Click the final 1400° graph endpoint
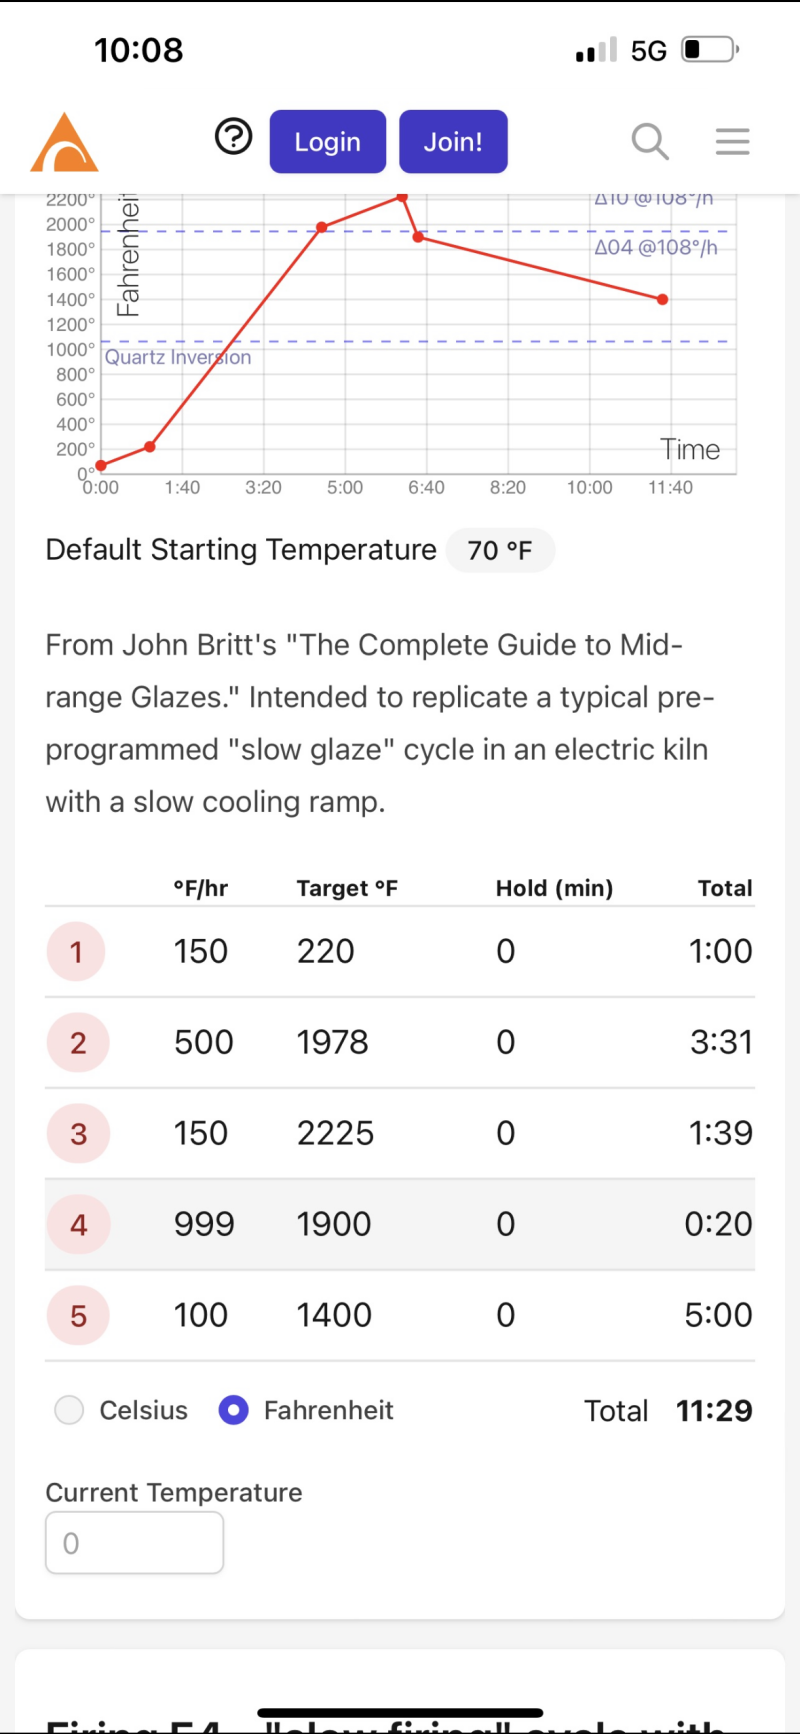This screenshot has width=800, height=1734. point(662,299)
